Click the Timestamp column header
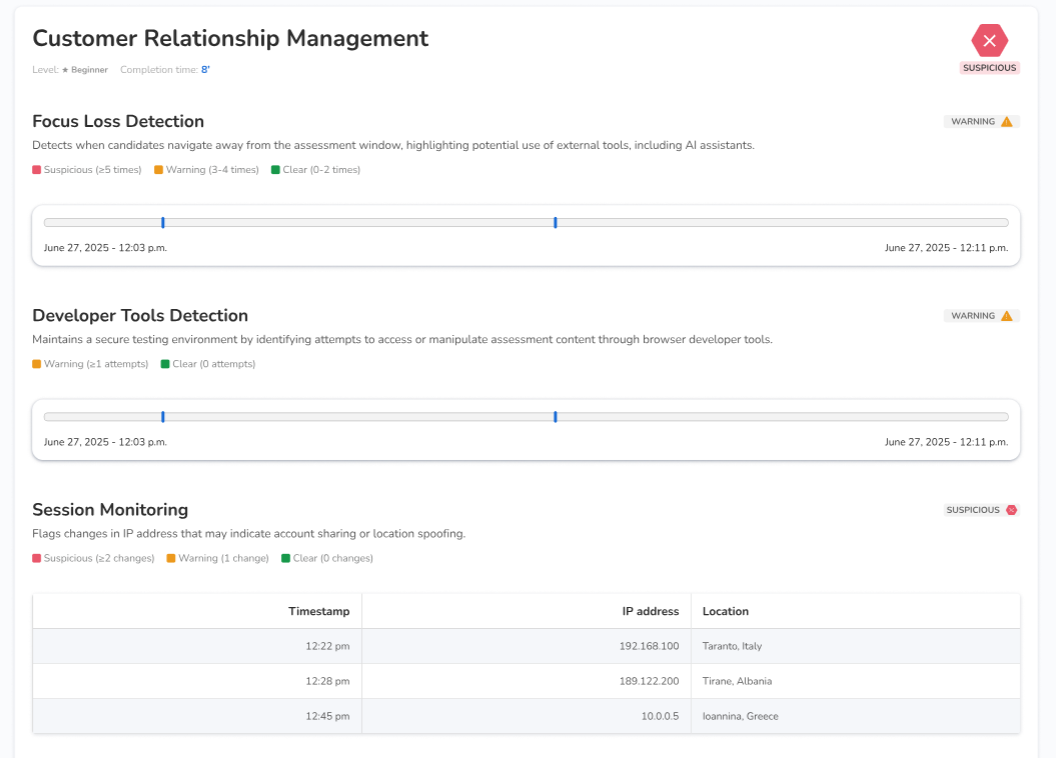The image size is (1056, 758). point(319,611)
